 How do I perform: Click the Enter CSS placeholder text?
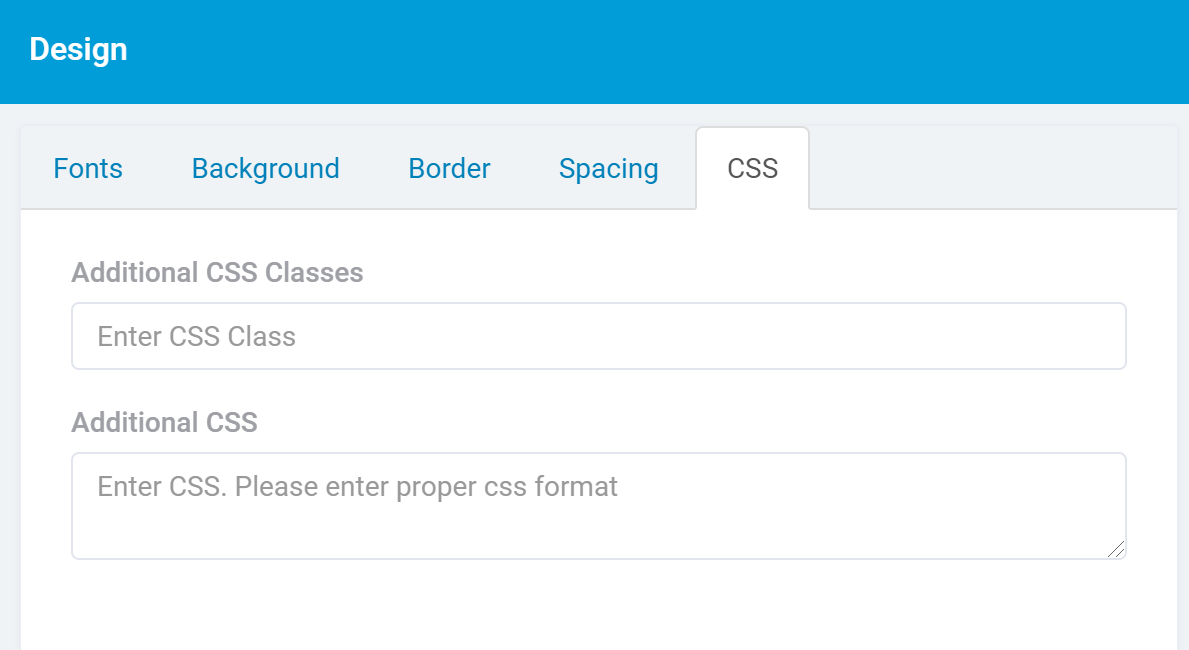(356, 486)
